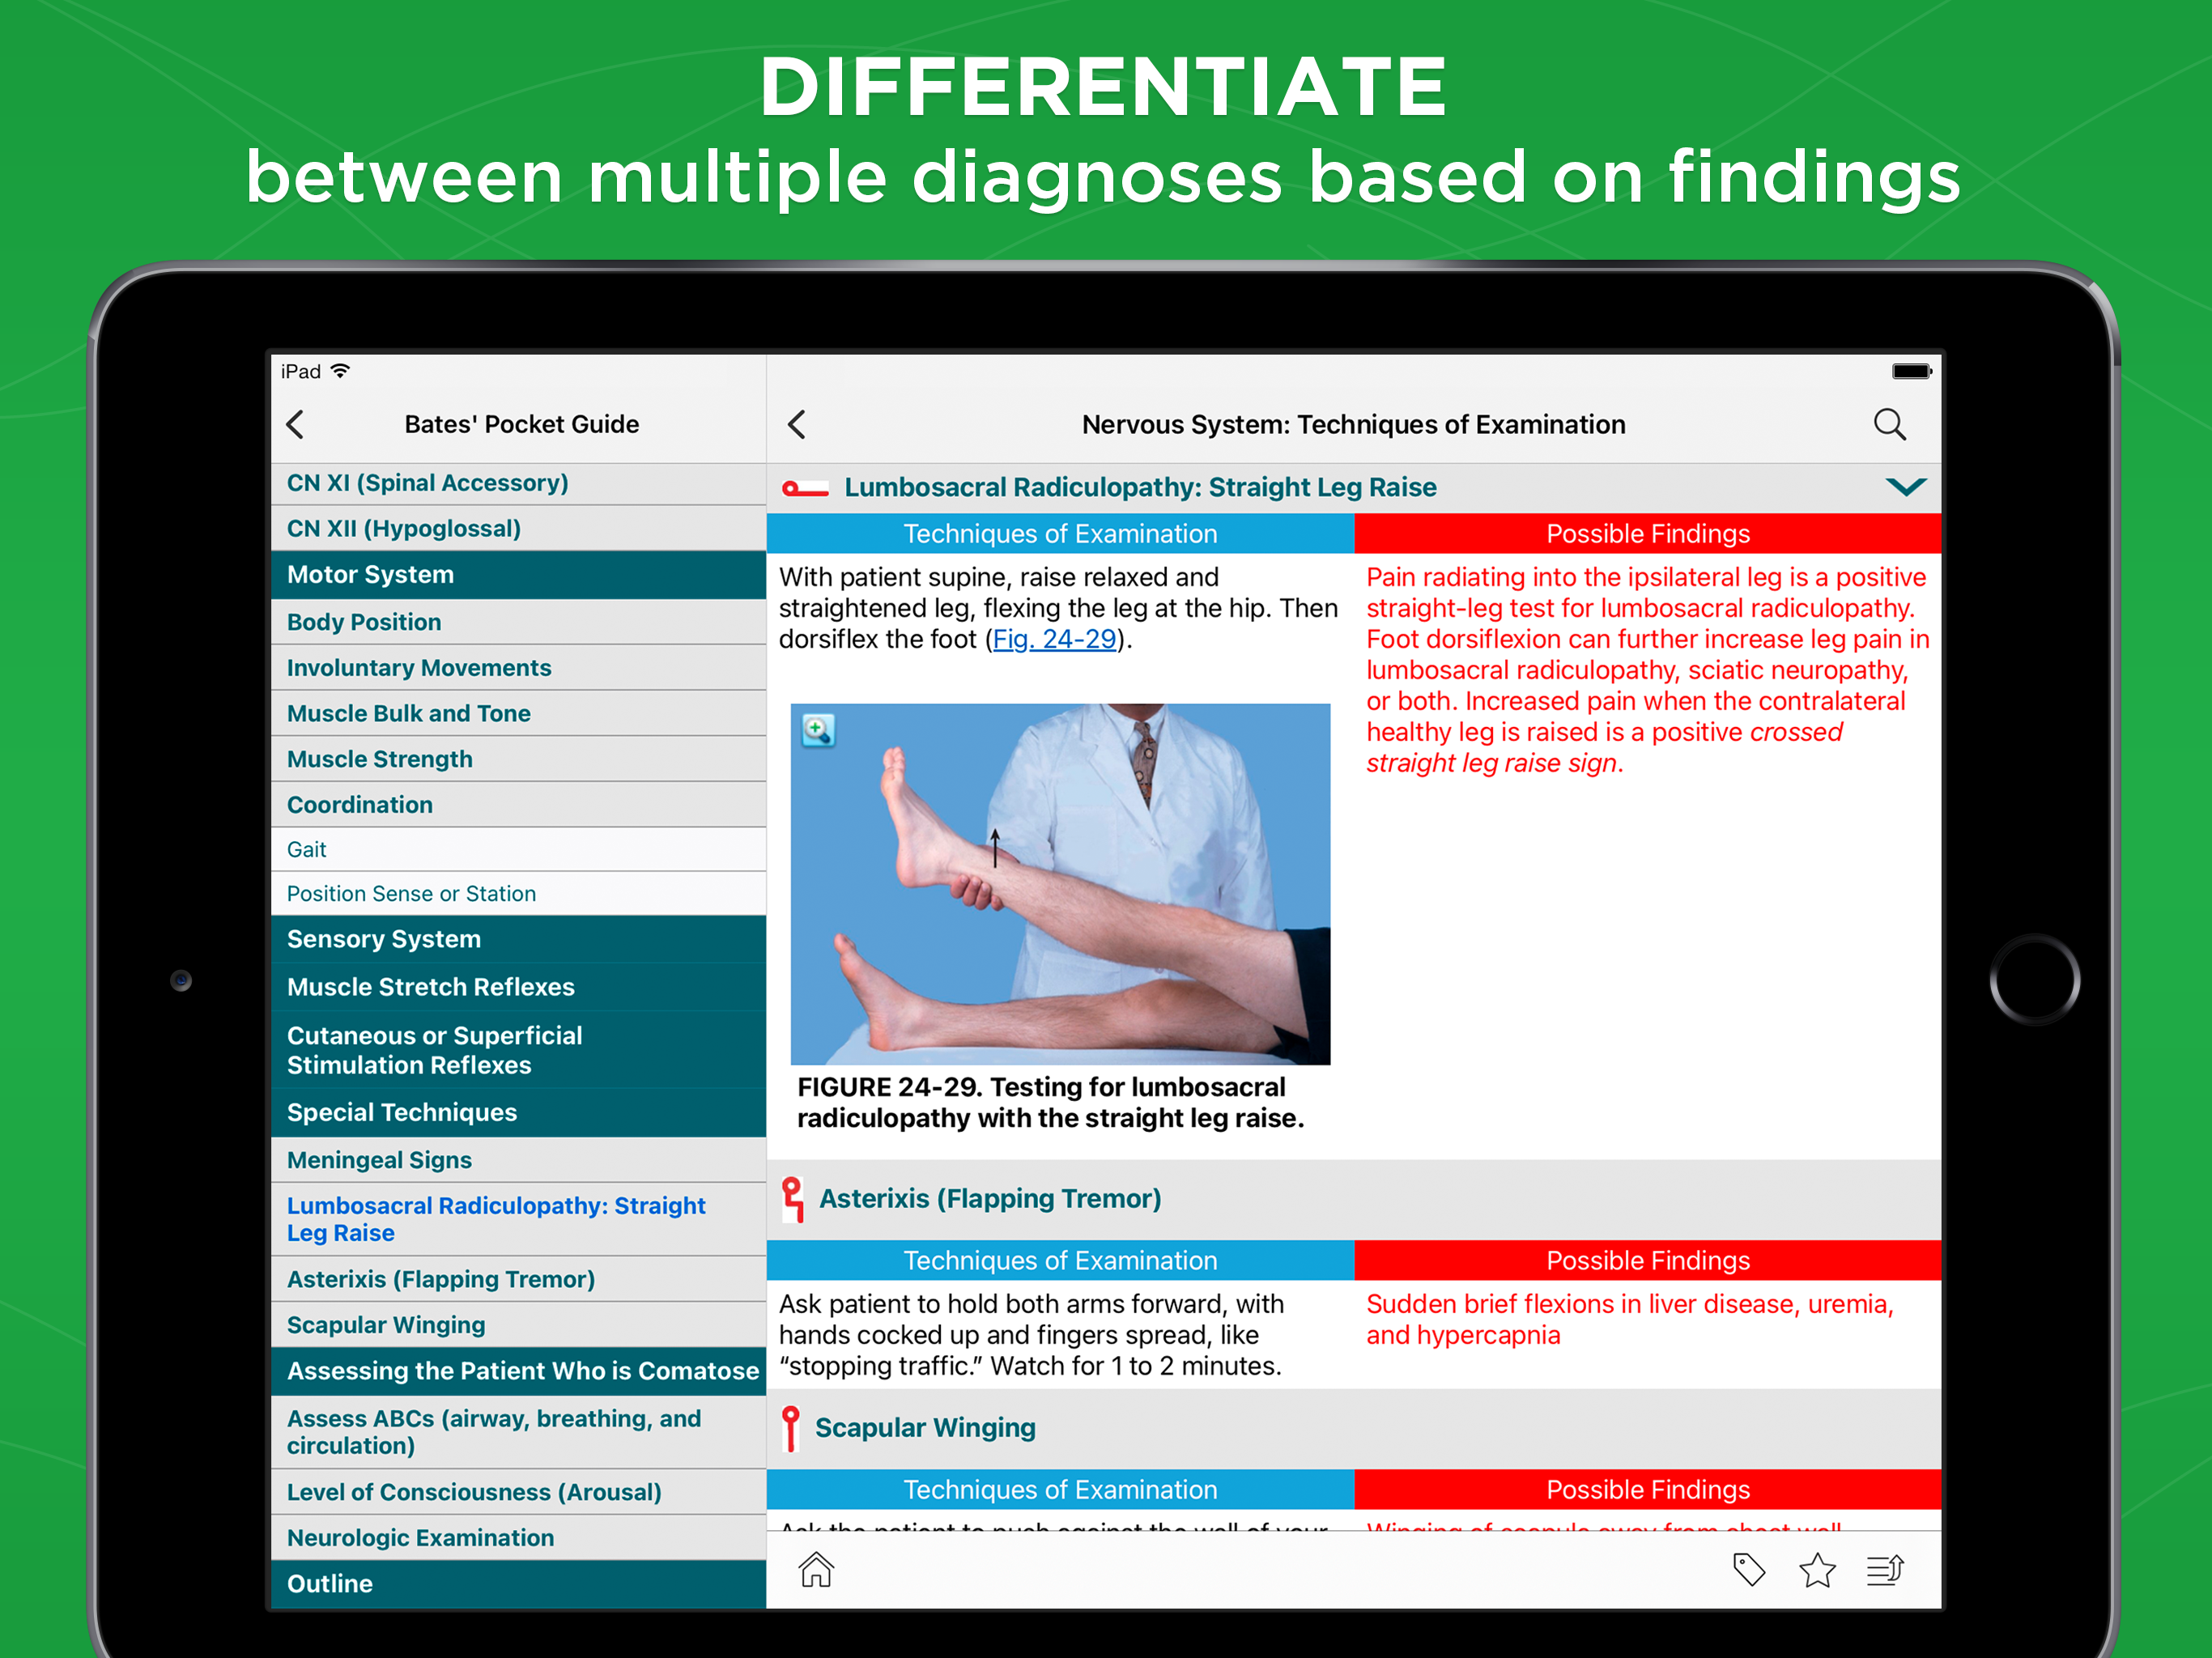Image resolution: width=2212 pixels, height=1658 pixels.
Task: Zoom the figure with magnifier overlay icon
Action: tap(818, 731)
